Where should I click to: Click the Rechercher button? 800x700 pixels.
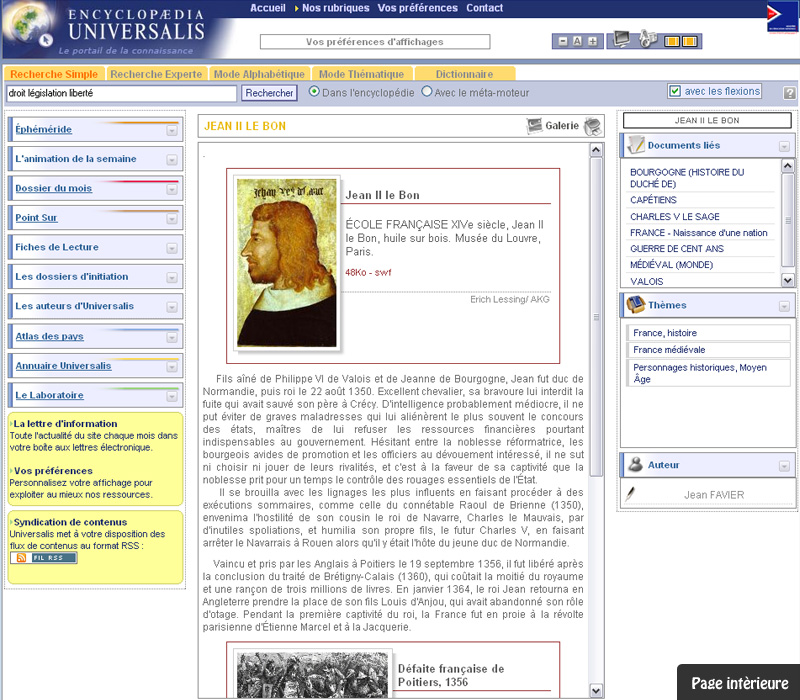pos(269,93)
